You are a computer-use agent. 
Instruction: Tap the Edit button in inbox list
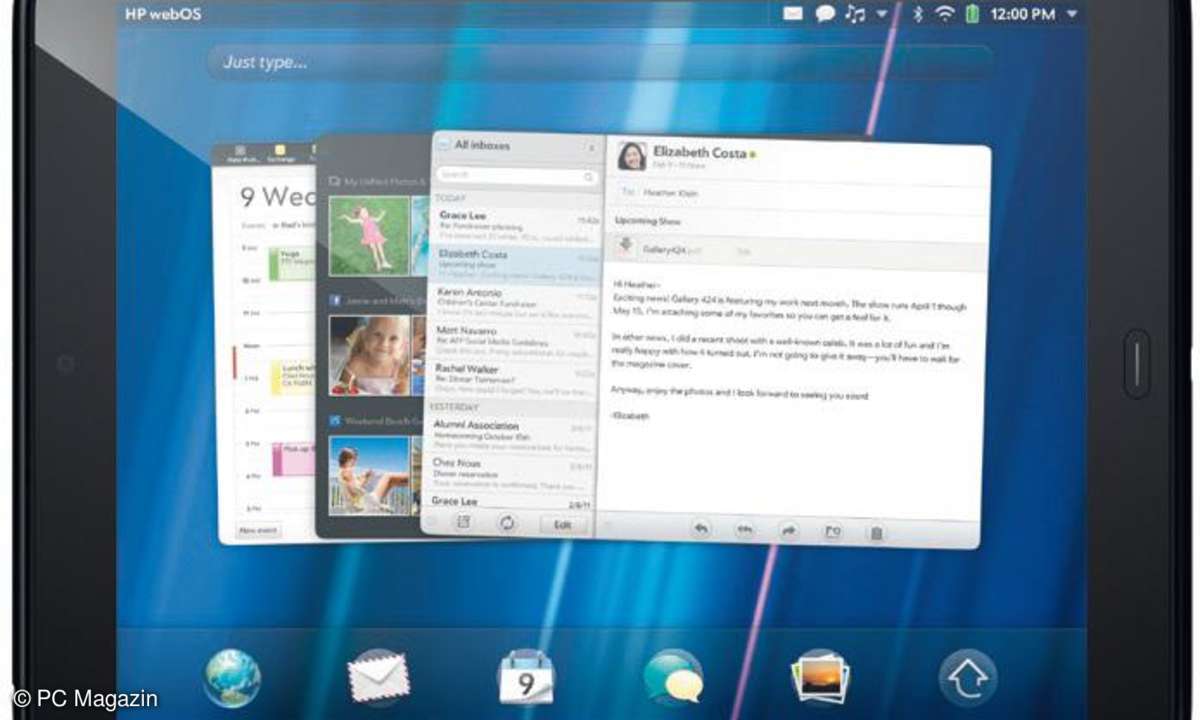(564, 524)
